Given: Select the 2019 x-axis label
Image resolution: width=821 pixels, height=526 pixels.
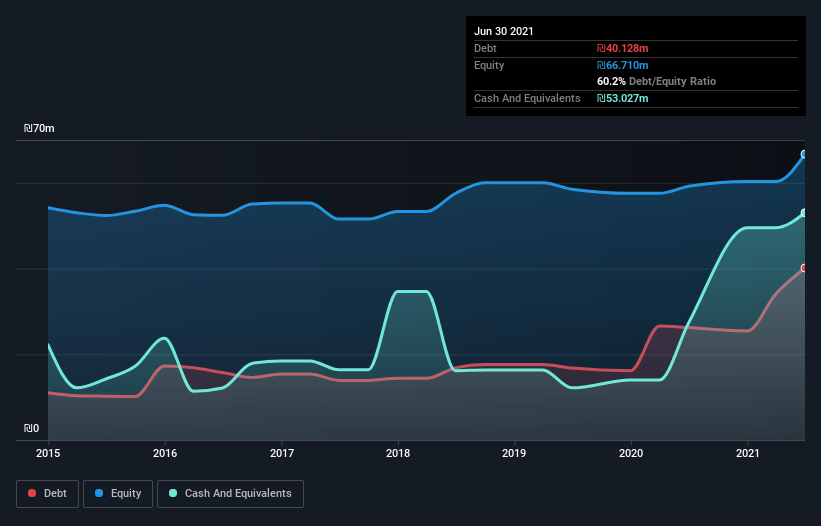Looking at the screenshot, I should click(514, 453).
